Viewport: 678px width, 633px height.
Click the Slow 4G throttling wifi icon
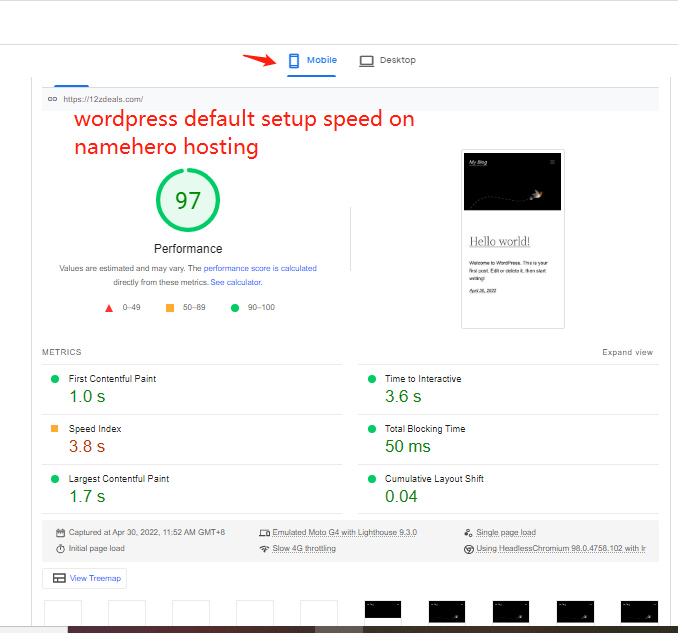coord(264,549)
